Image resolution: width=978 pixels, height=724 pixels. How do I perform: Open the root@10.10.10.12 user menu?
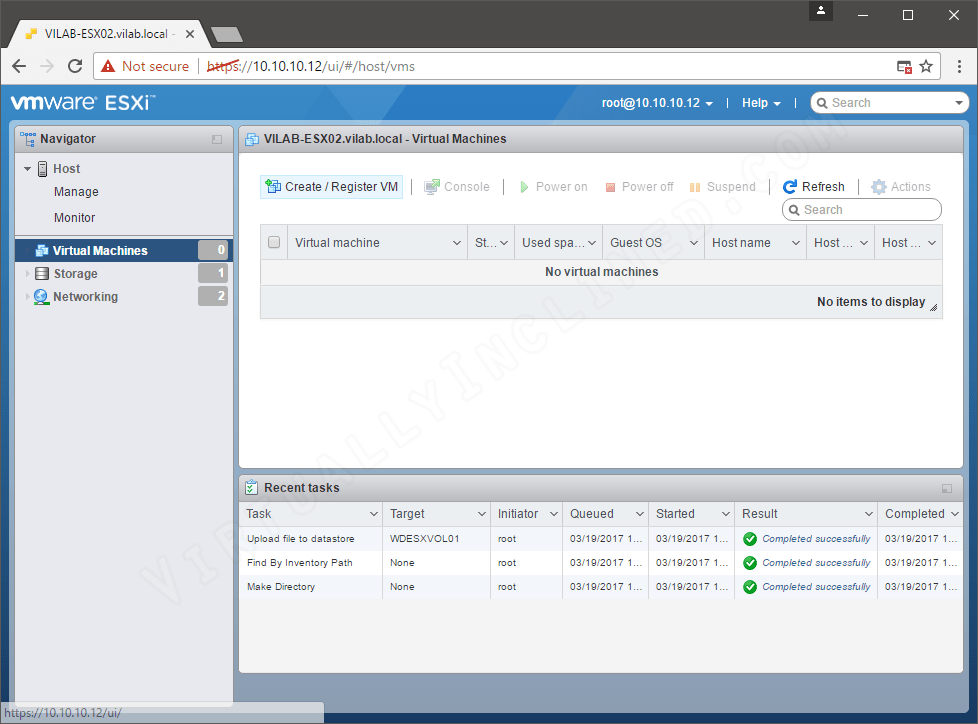click(657, 102)
